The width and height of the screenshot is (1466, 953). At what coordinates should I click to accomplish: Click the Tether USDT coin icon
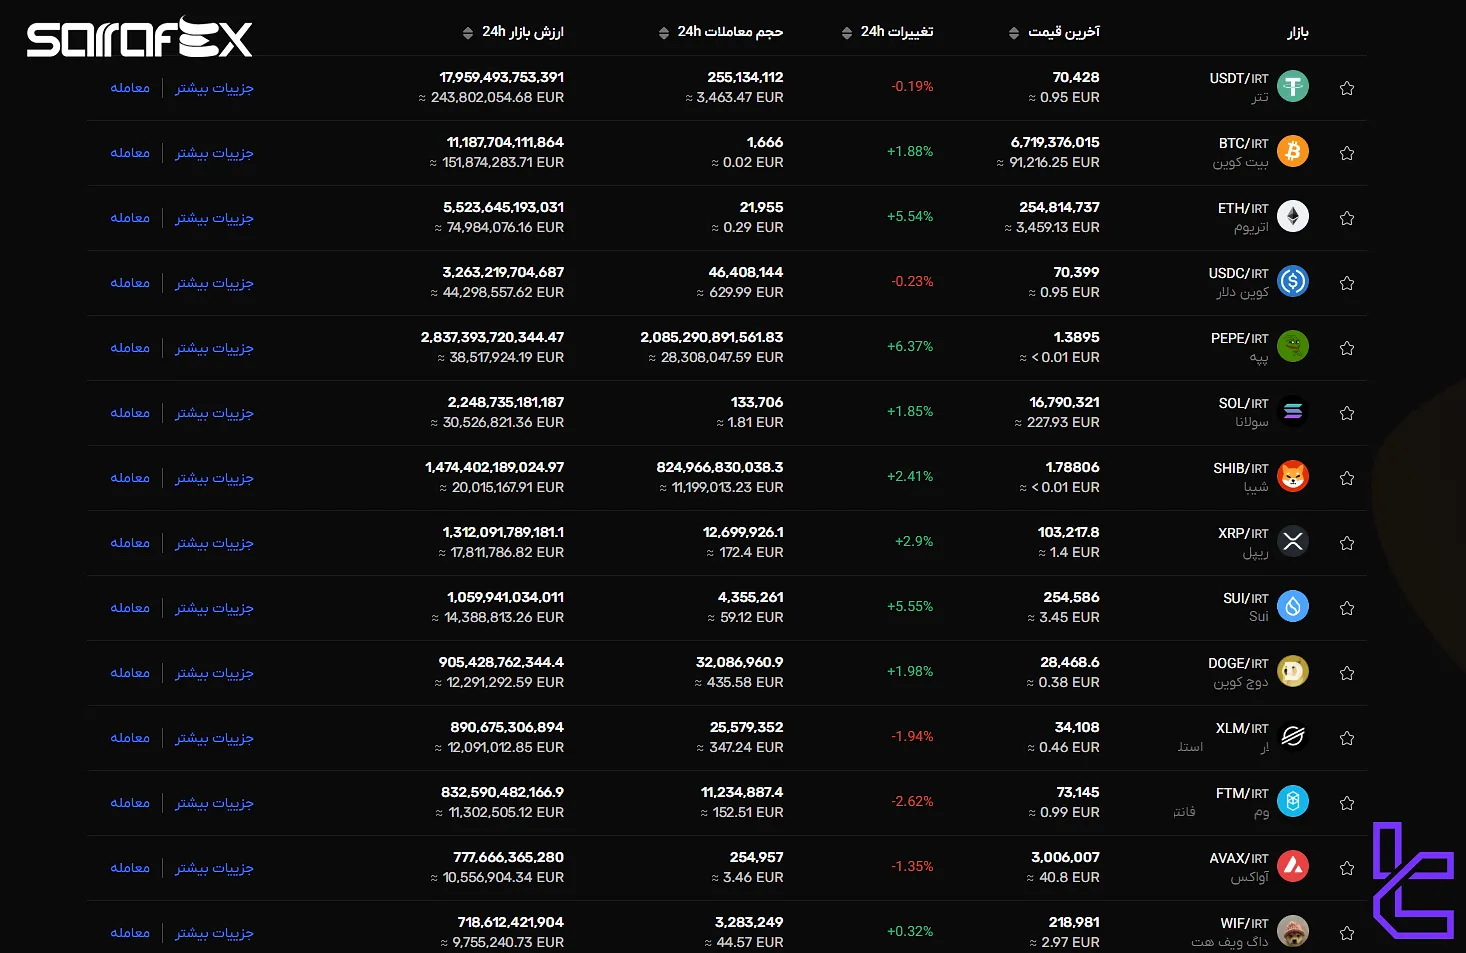pos(1293,87)
